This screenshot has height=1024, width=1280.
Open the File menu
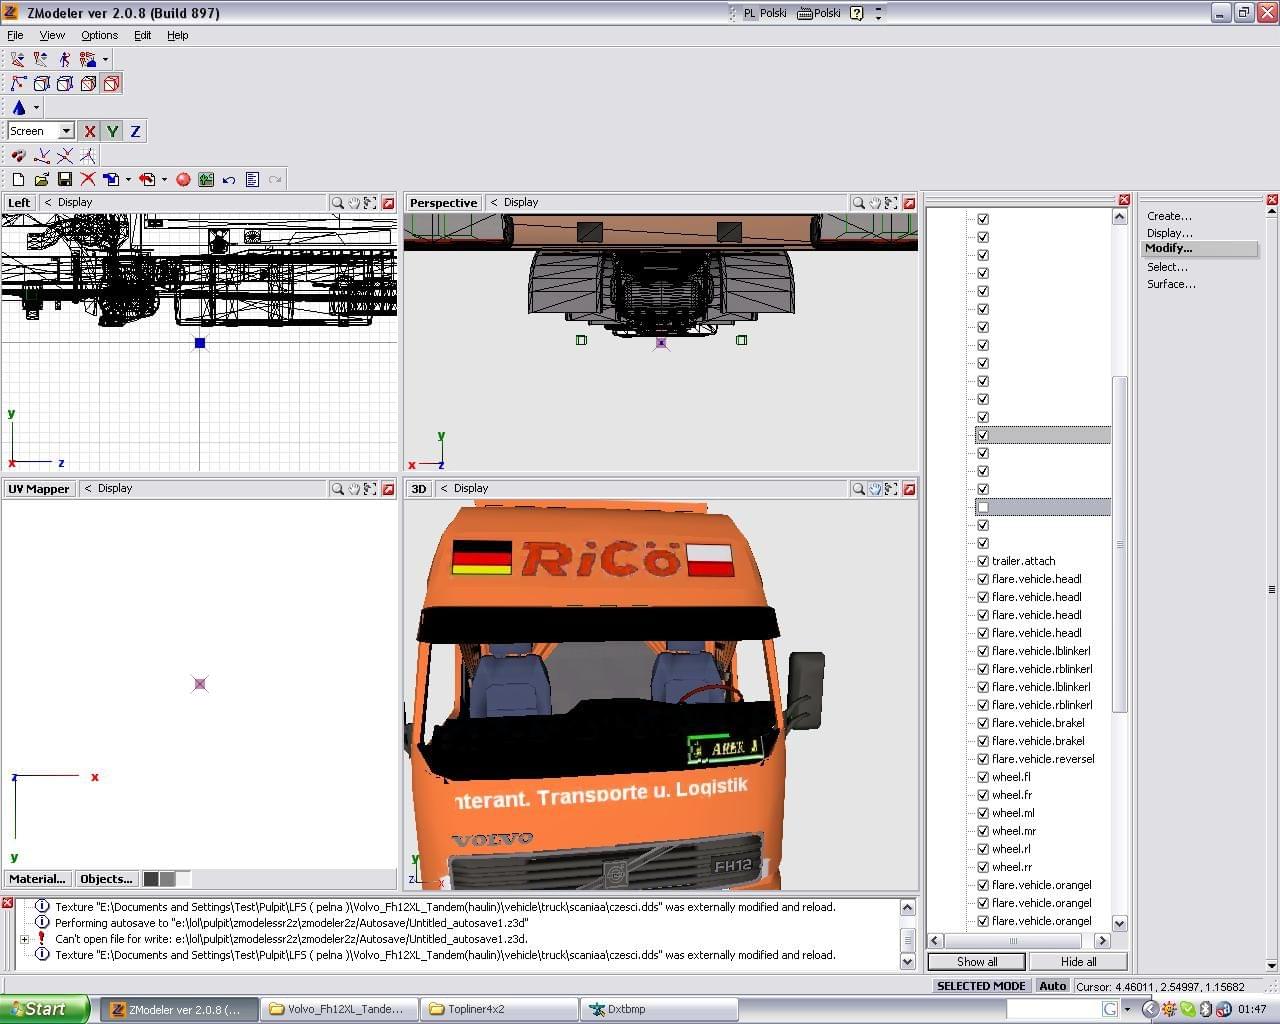(15, 35)
